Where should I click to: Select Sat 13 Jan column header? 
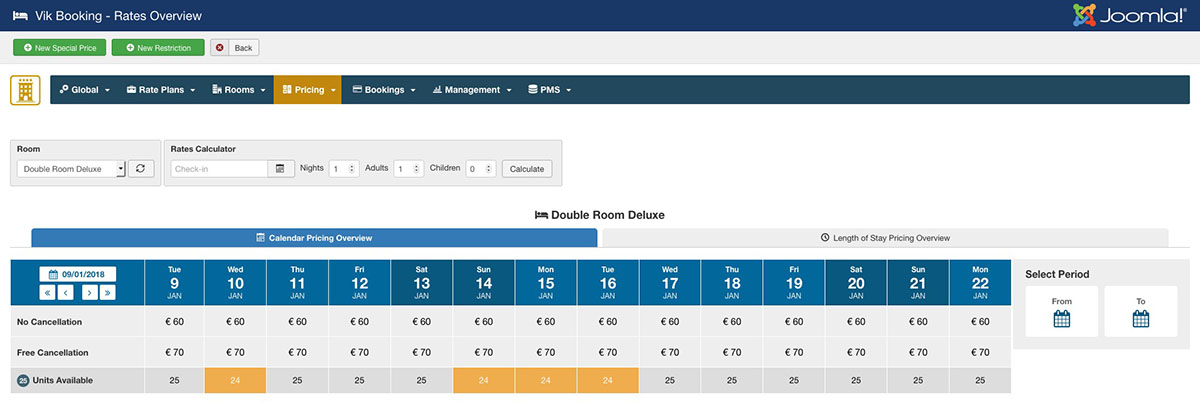pyautogui.click(x=422, y=282)
